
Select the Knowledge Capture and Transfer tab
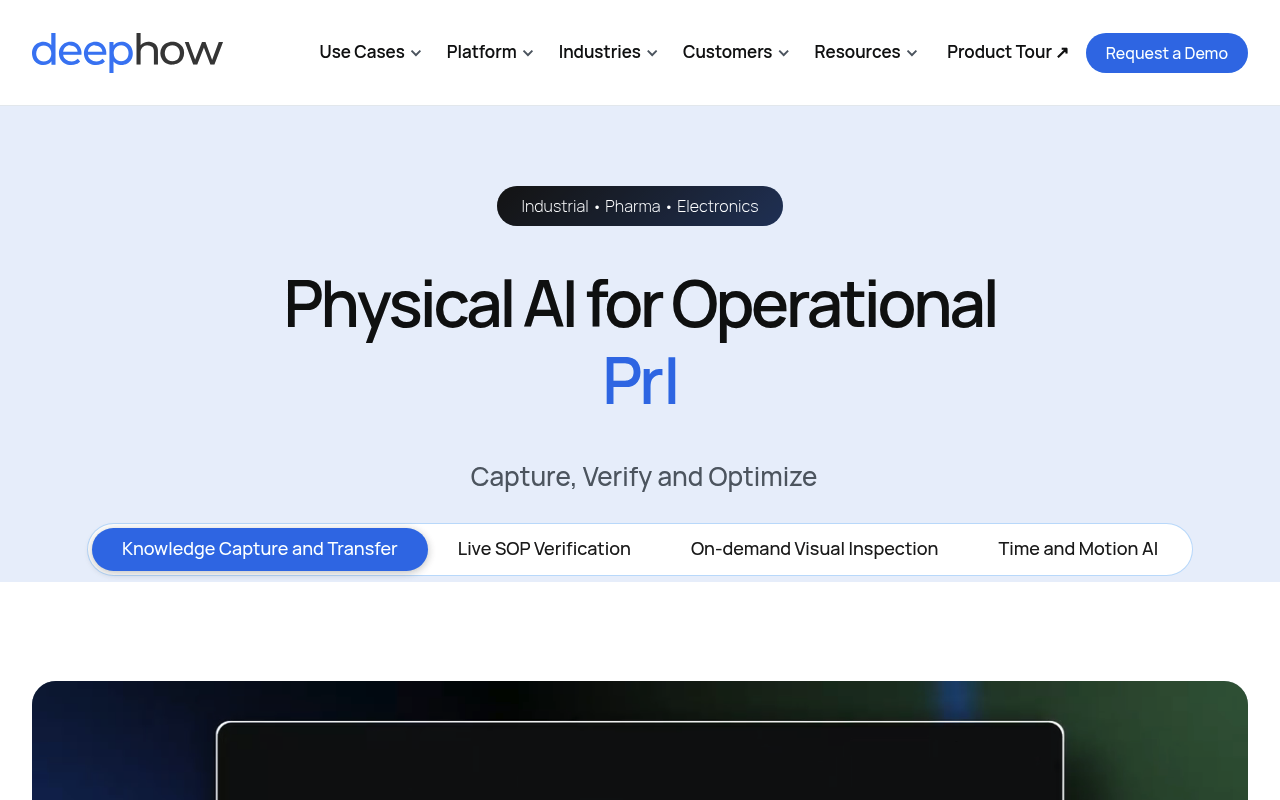pos(260,549)
